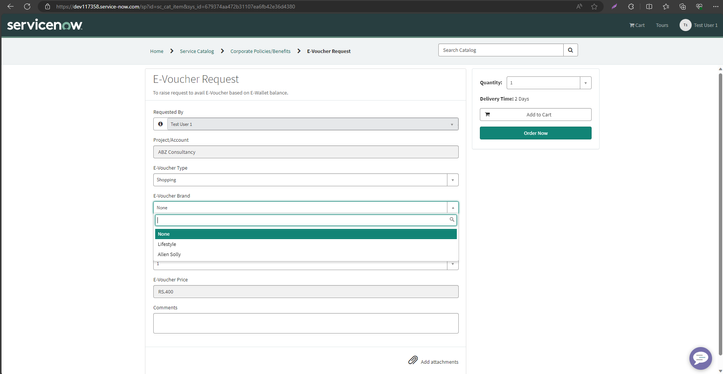Screen dimensions: 723x374
Task: Open the Corporate Policies/Benefits breadcrumb
Action: pyautogui.click(x=261, y=51)
